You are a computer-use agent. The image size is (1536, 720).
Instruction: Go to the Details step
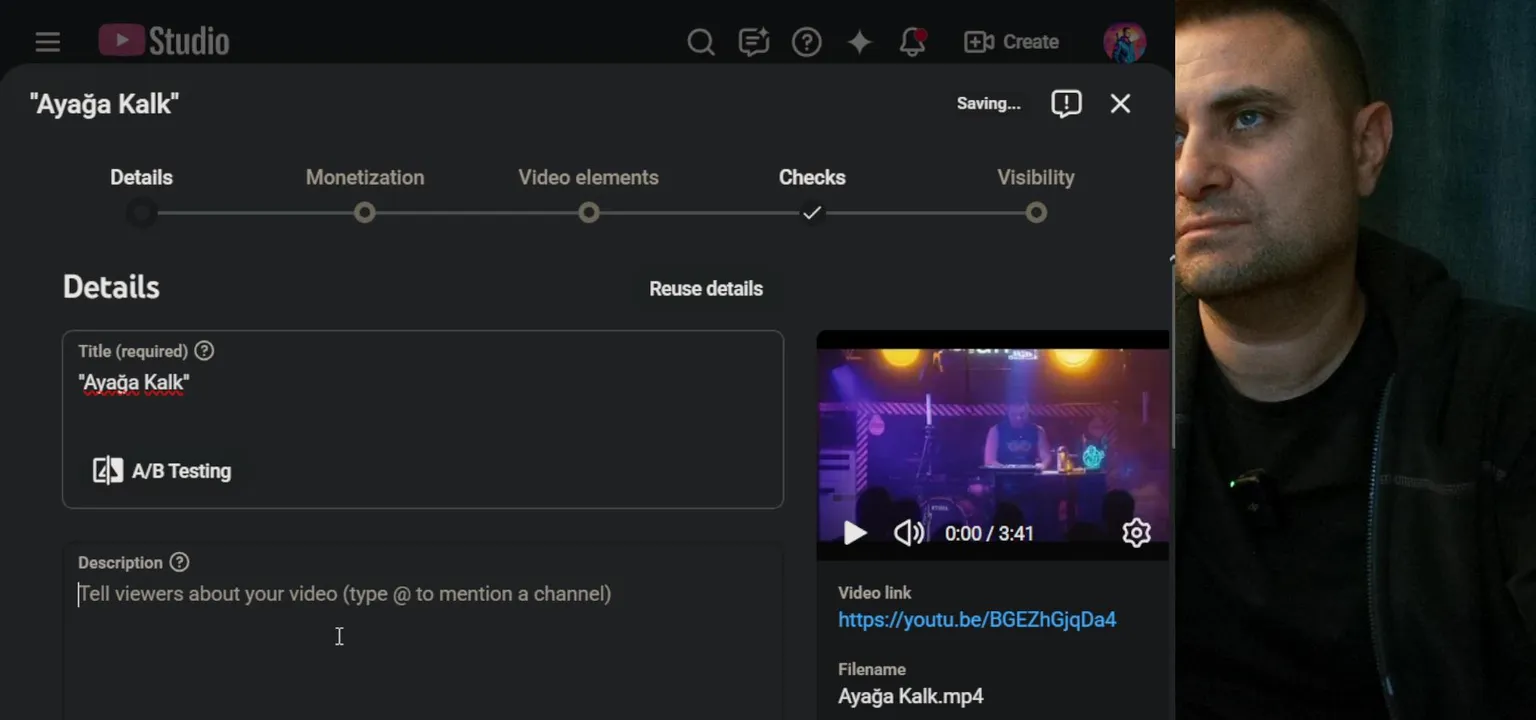coord(141,178)
